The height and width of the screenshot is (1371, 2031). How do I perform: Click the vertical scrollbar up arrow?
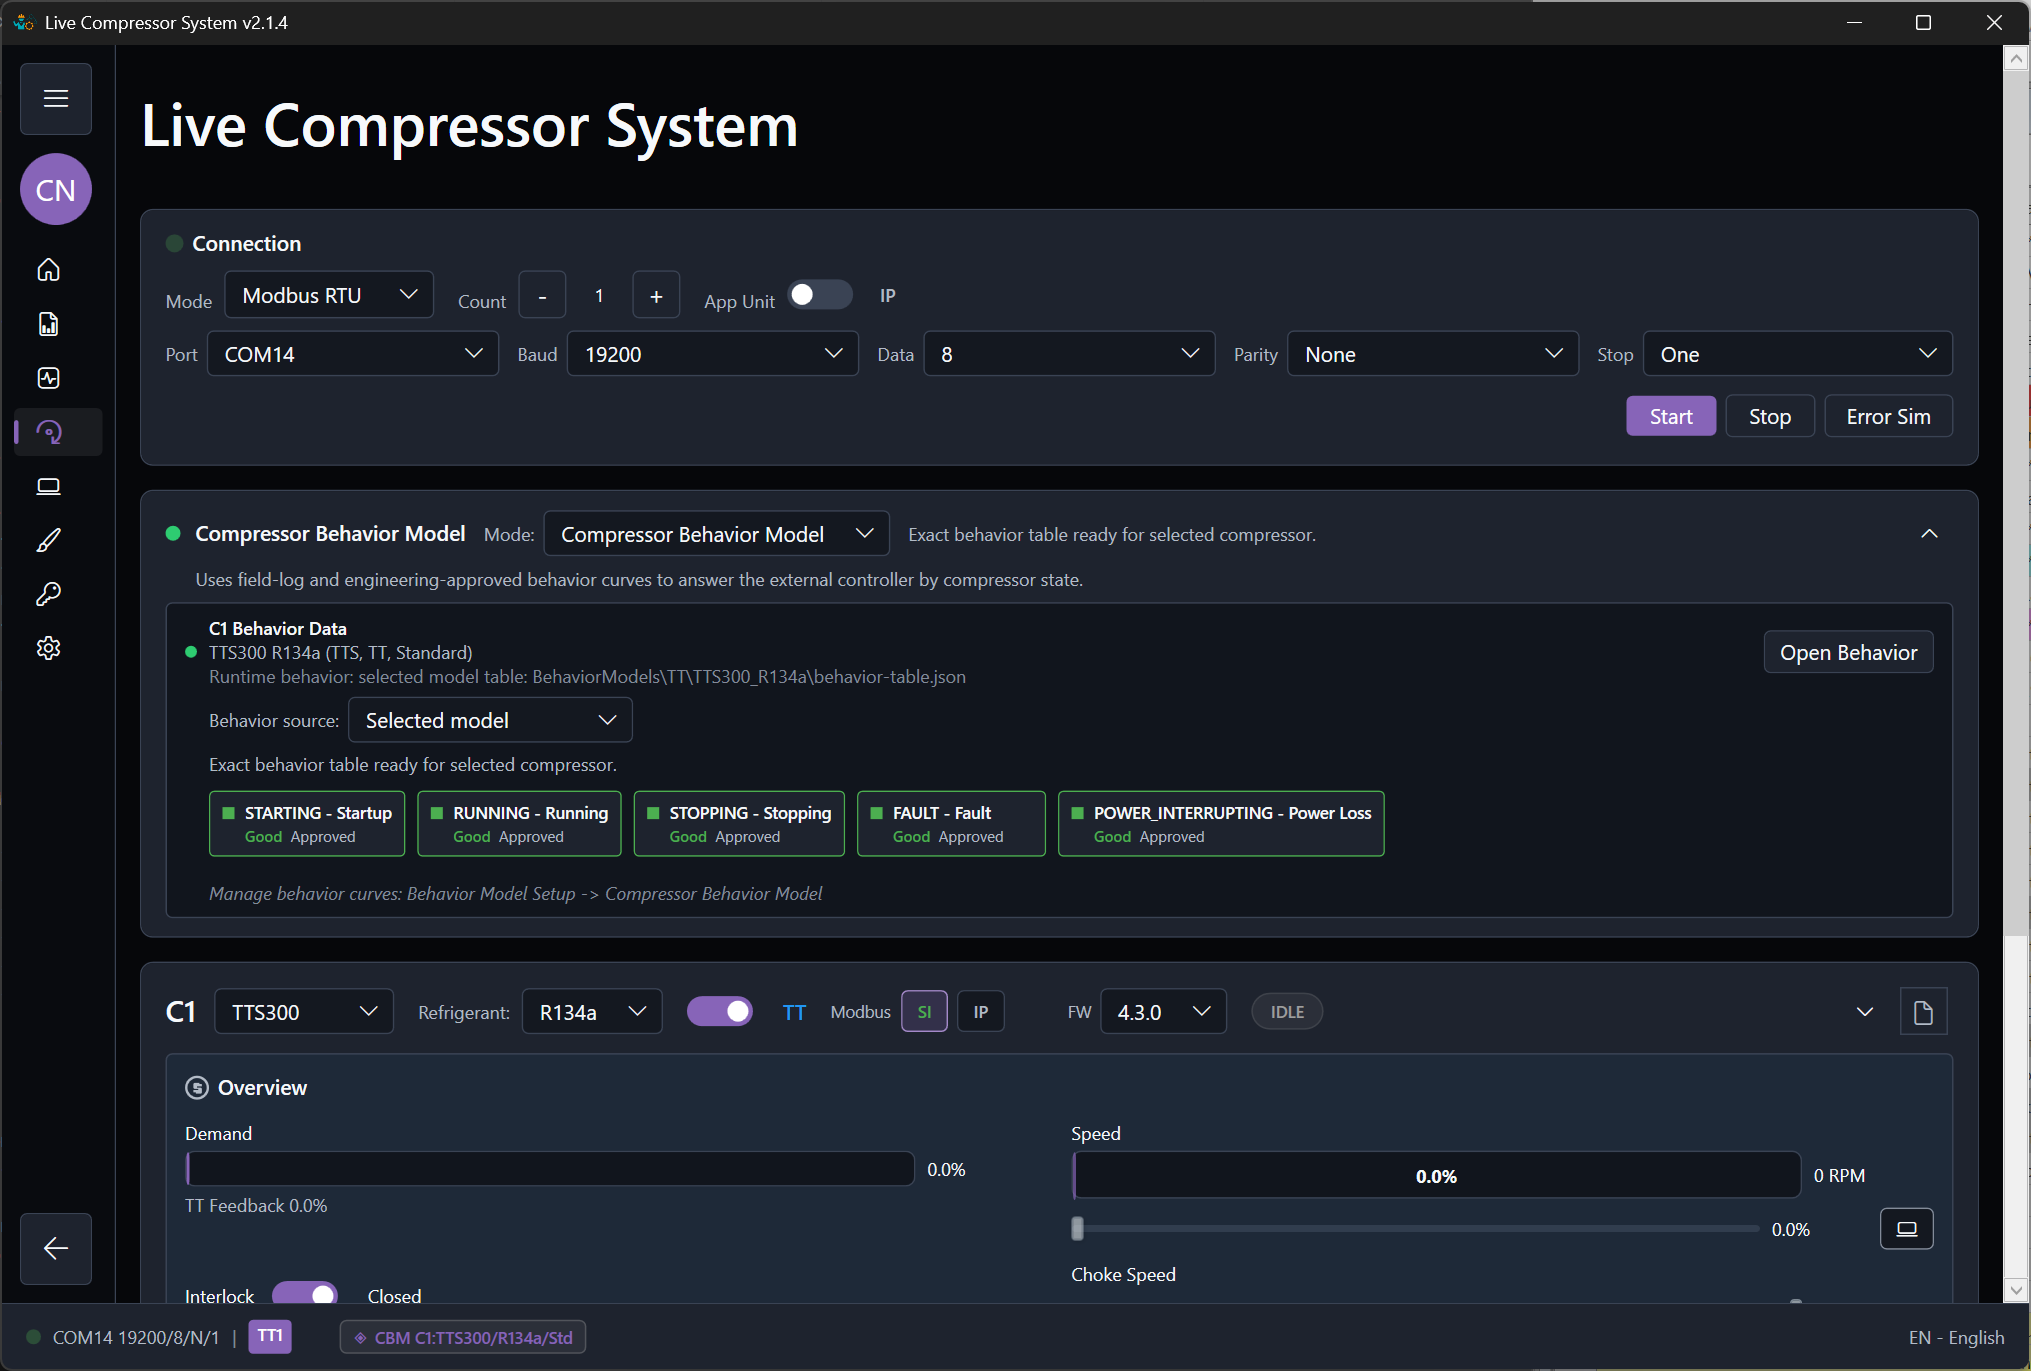[2016, 59]
